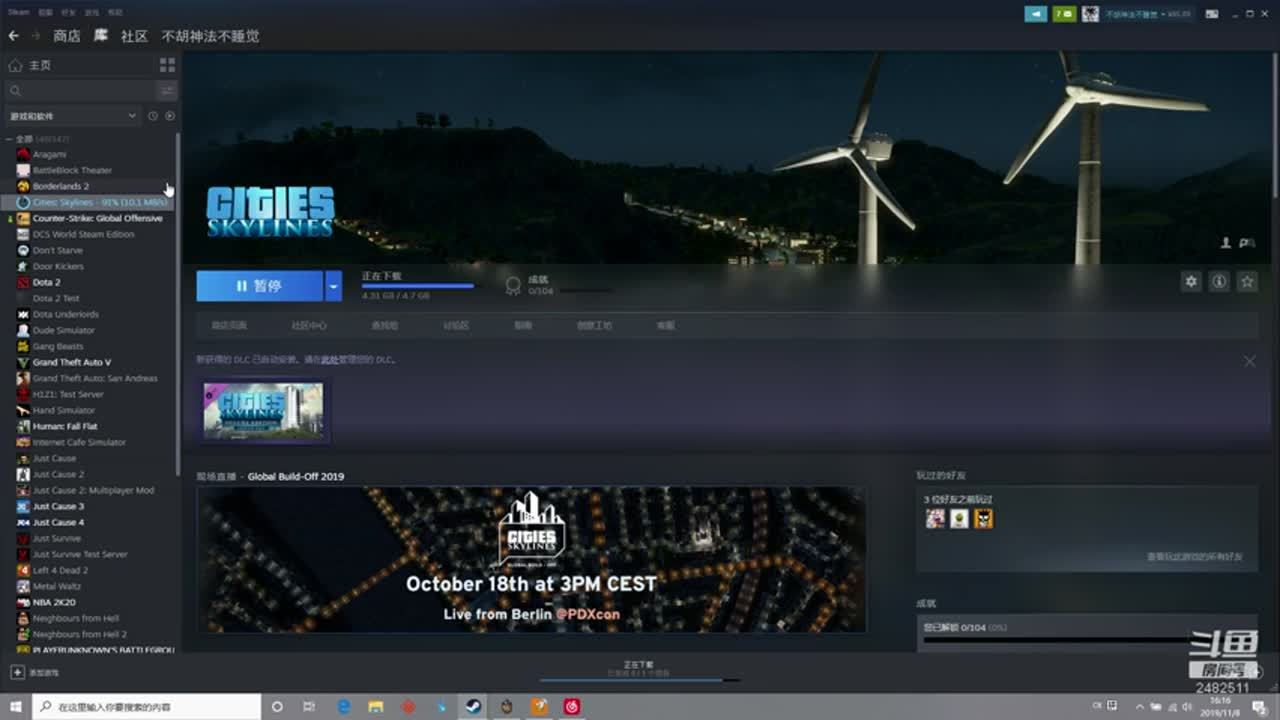The width and height of the screenshot is (1280, 720).
Task: Click the back navigation arrow
Action: coord(13,36)
